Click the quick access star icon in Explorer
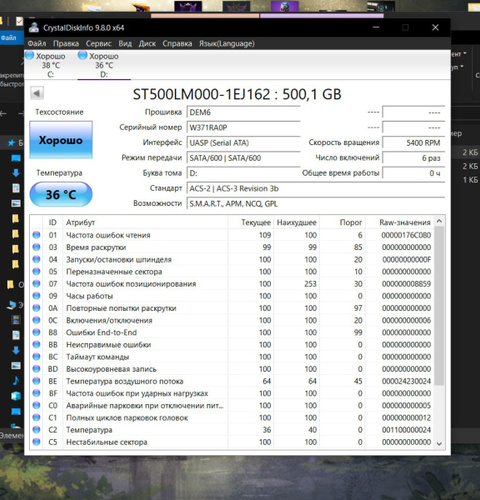The width and height of the screenshot is (480, 500). 11,143
